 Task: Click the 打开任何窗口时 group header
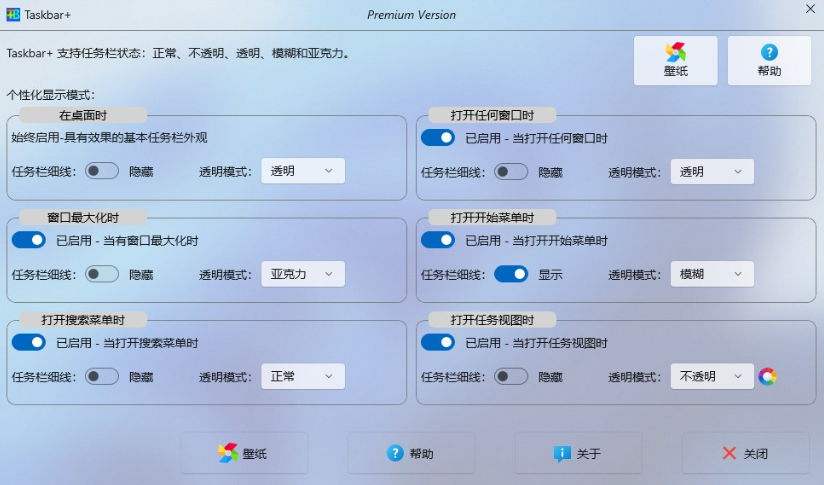point(492,115)
